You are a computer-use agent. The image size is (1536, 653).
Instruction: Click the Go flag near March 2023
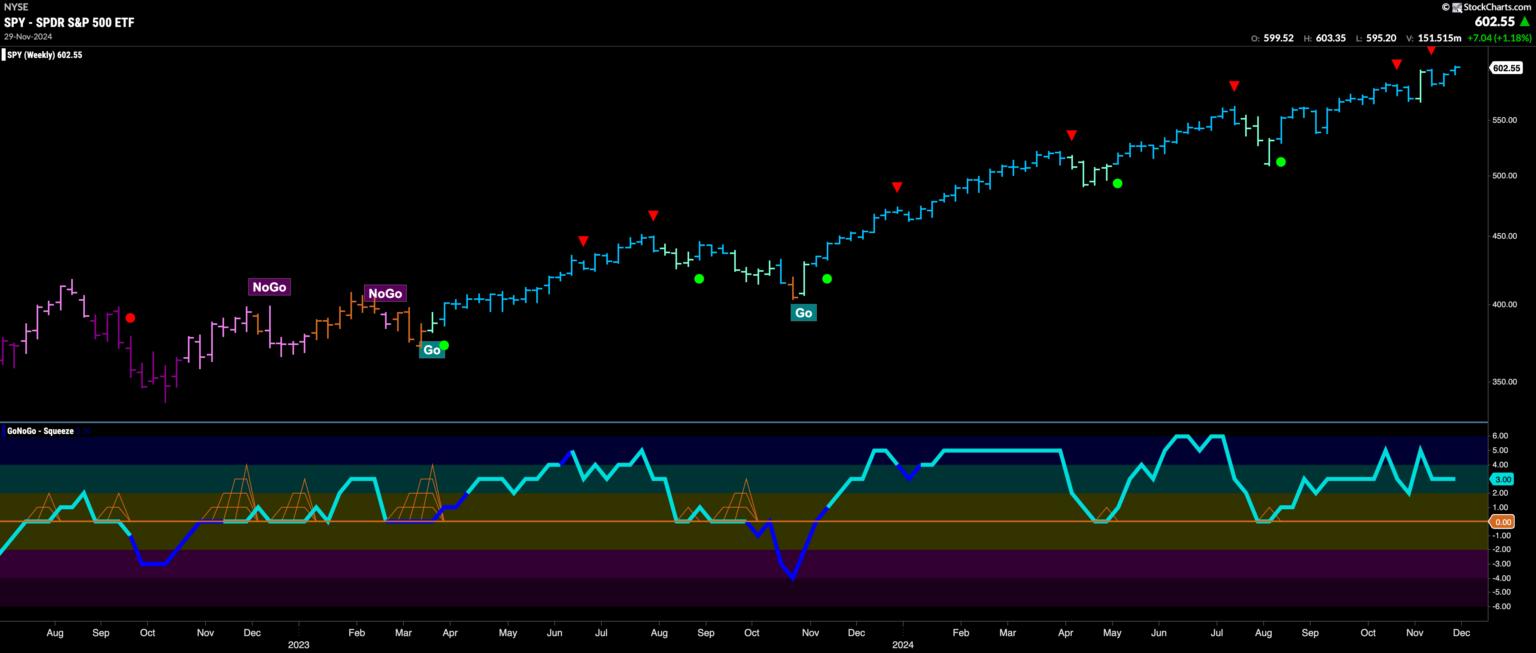(431, 350)
